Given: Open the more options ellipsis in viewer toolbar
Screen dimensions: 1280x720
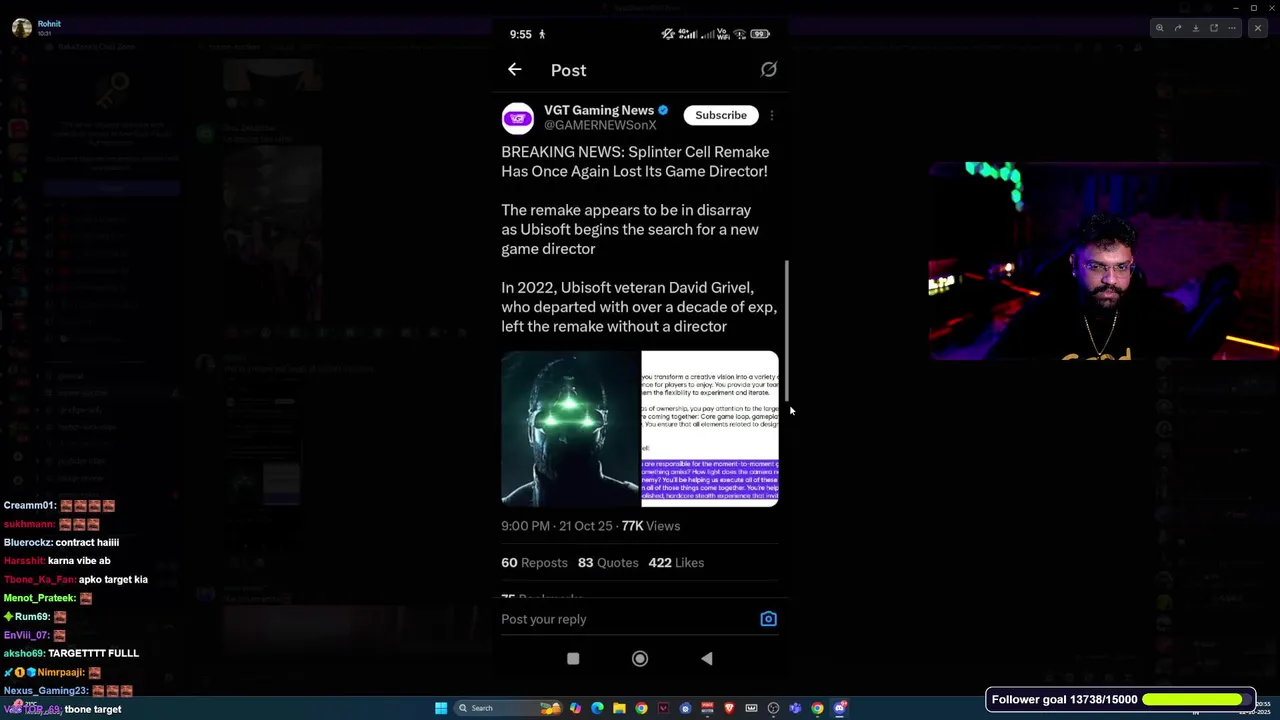Looking at the screenshot, I should click(x=1232, y=28).
